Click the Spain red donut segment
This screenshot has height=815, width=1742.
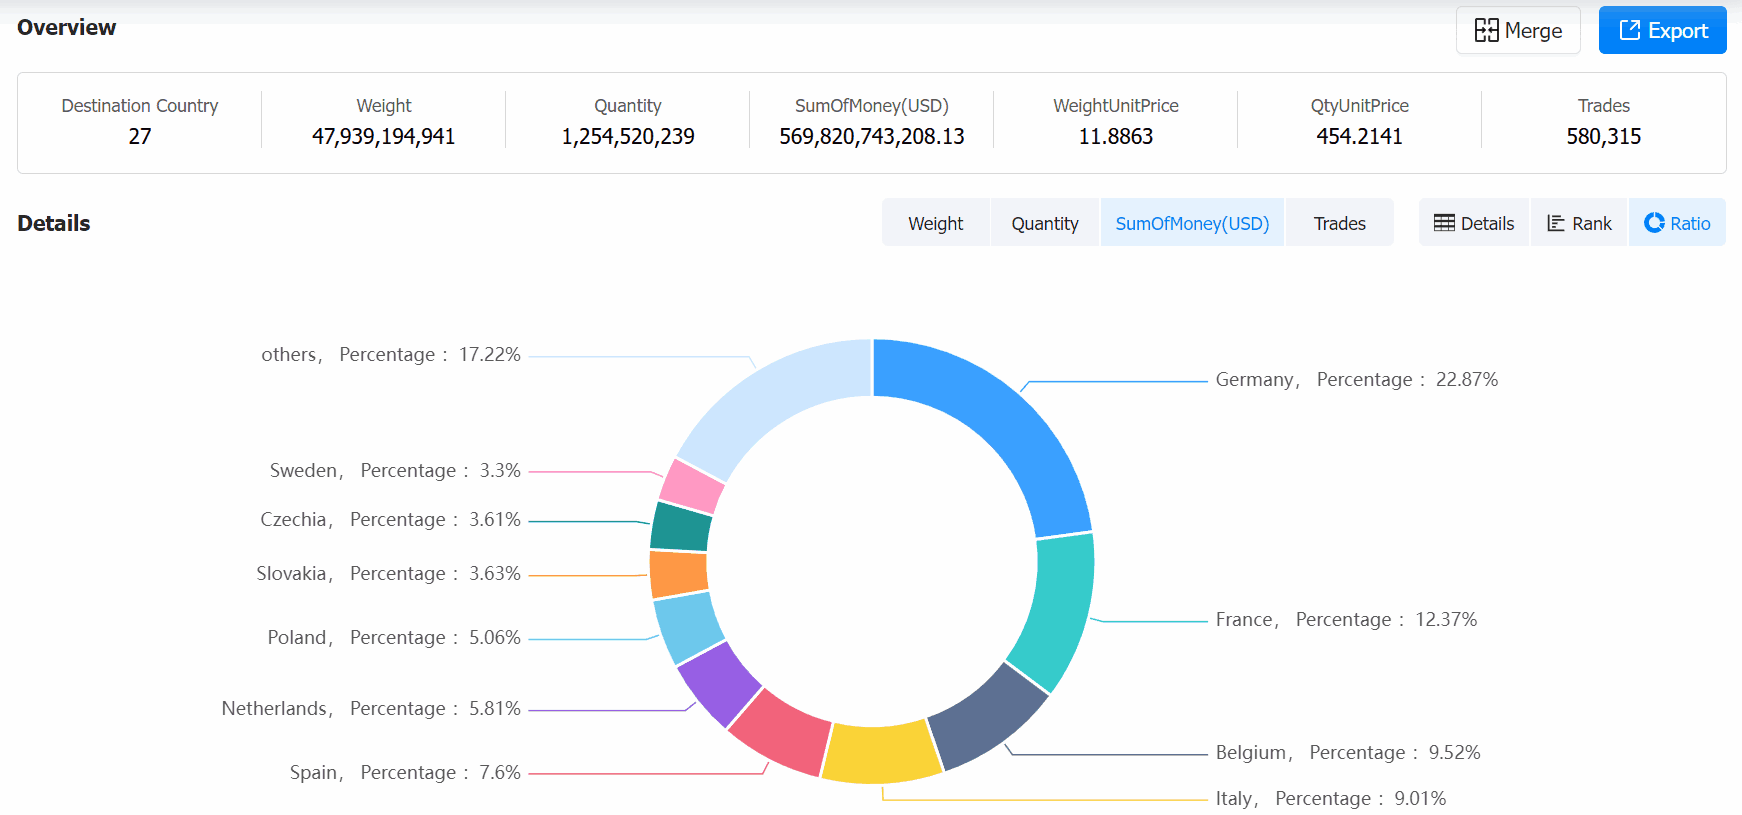(x=782, y=730)
